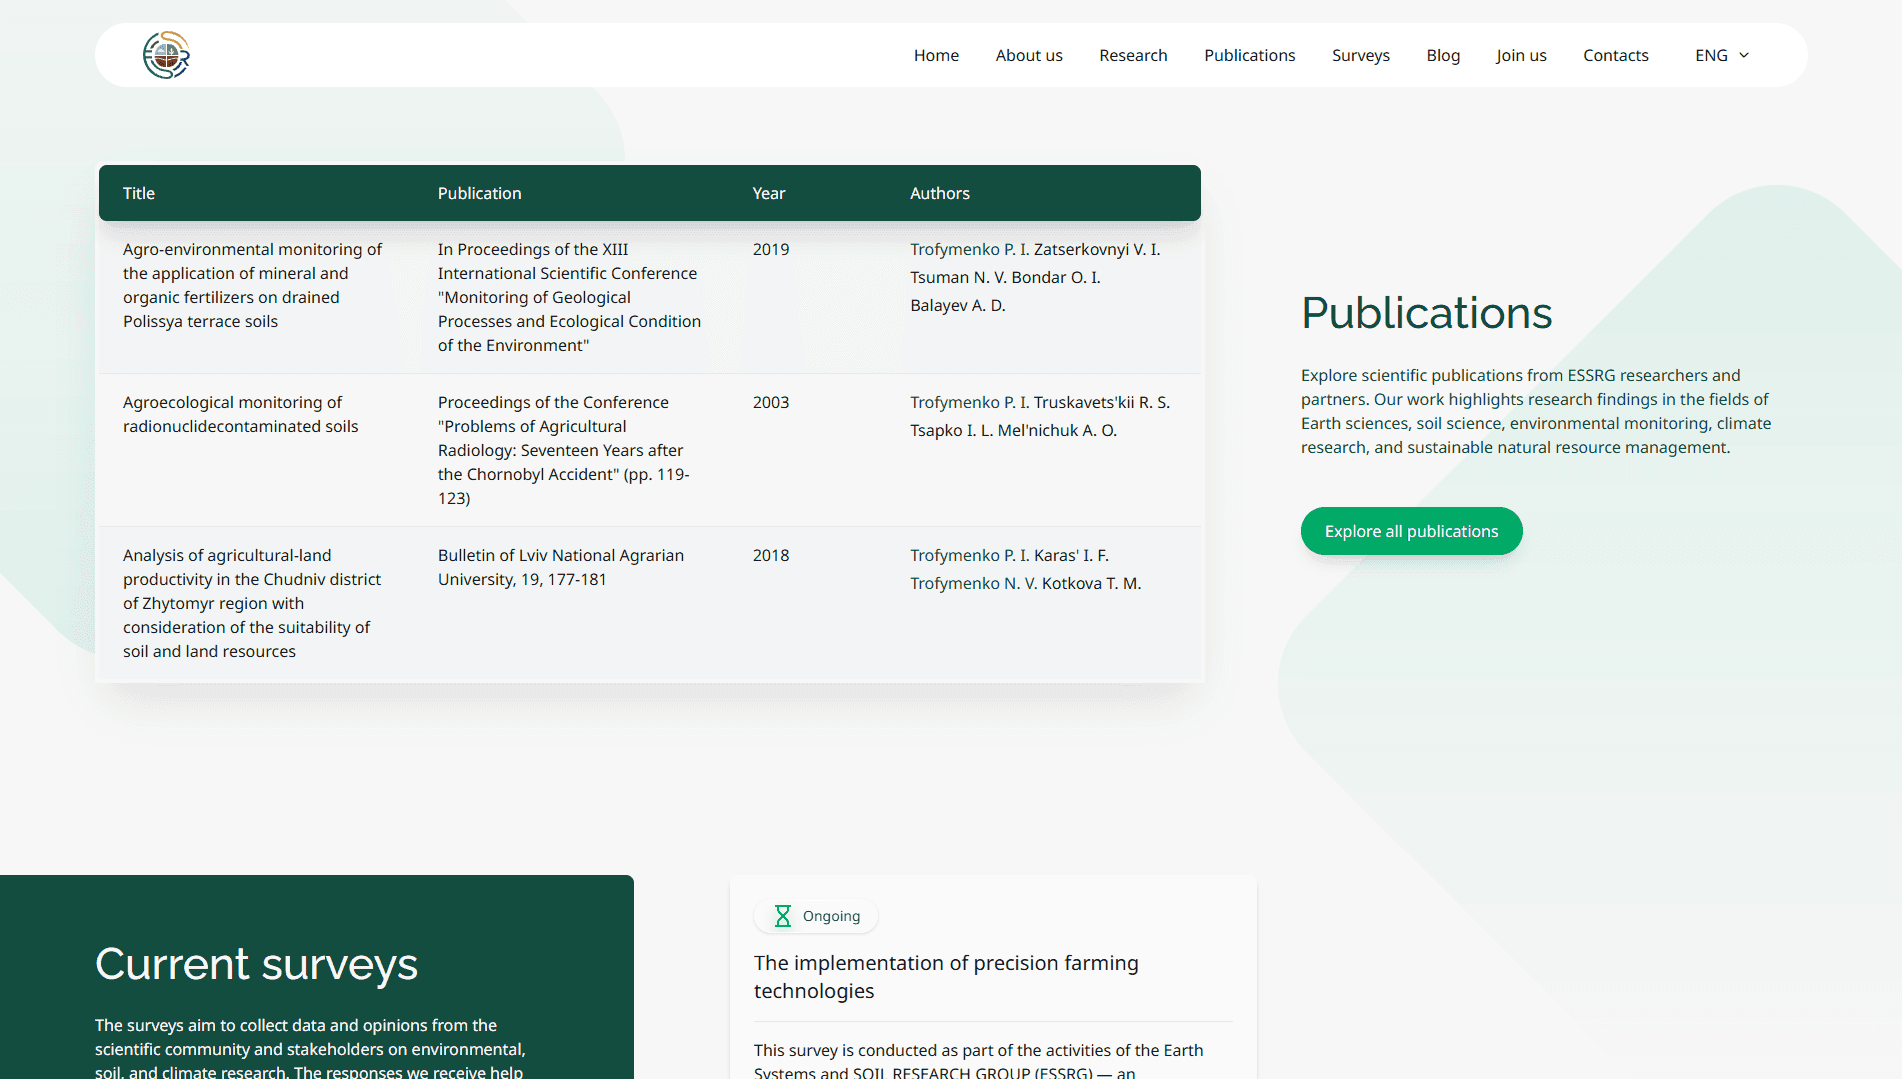This screenshot has width=1902, height=1079.
Task: Expand the ENG language chevron
Action: 1744,55
